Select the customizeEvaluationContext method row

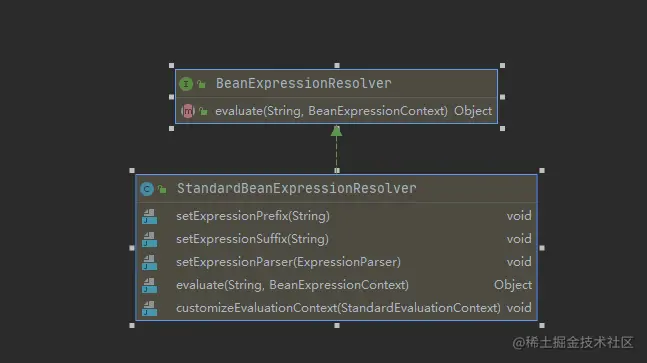click(336, 308)
